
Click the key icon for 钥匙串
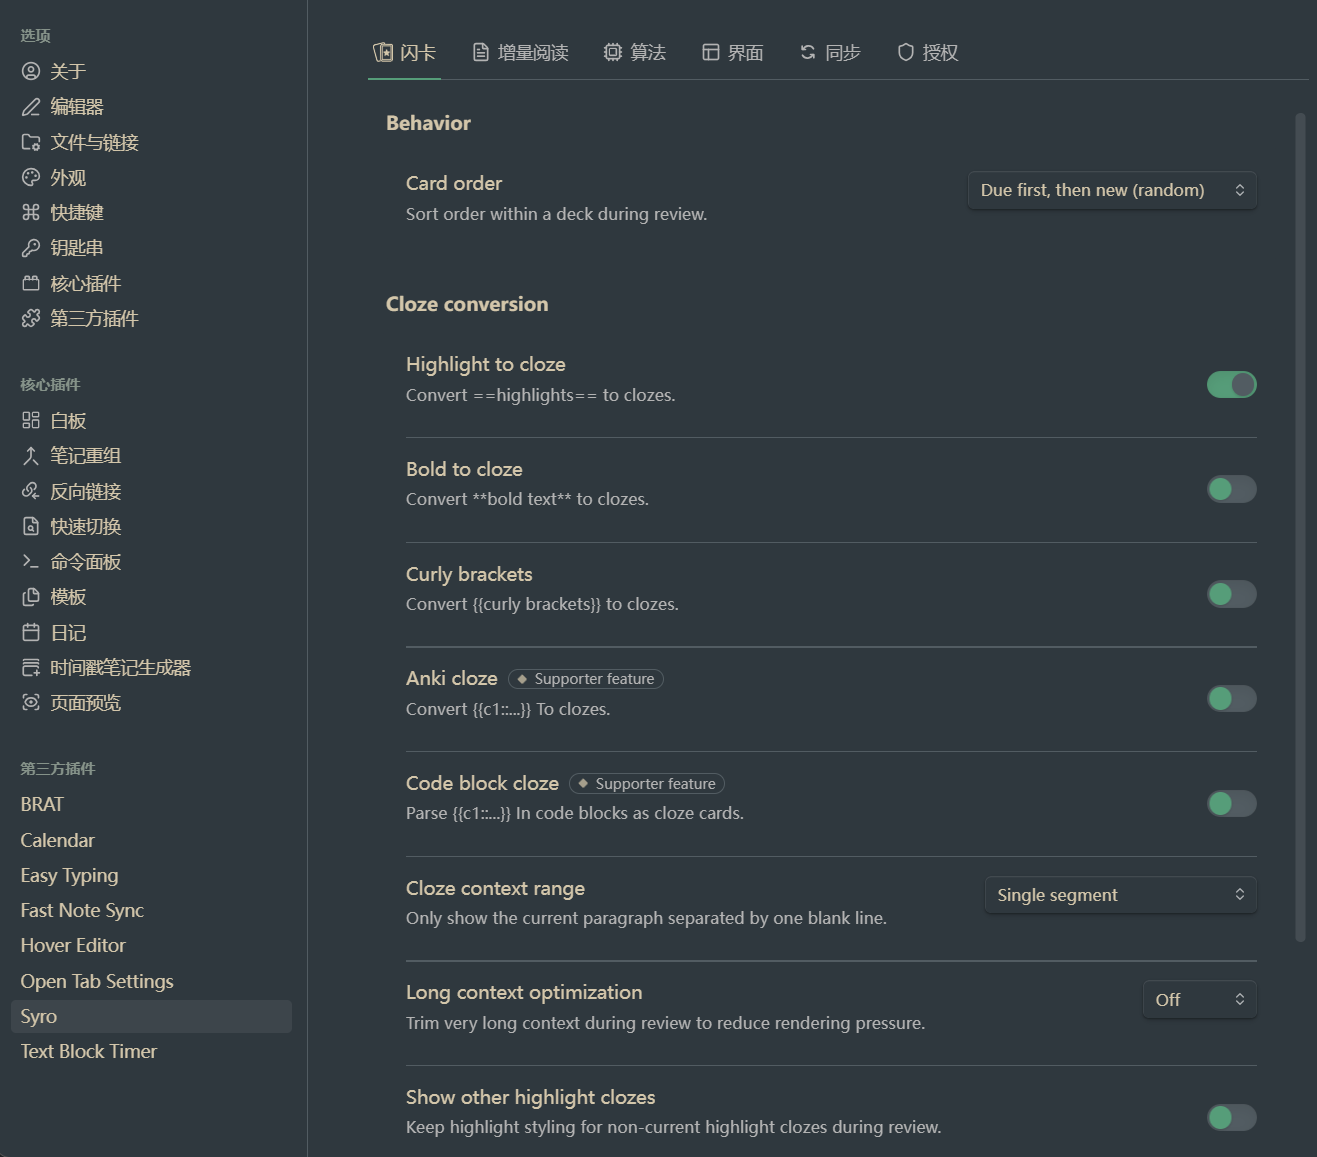click(31, 248)
